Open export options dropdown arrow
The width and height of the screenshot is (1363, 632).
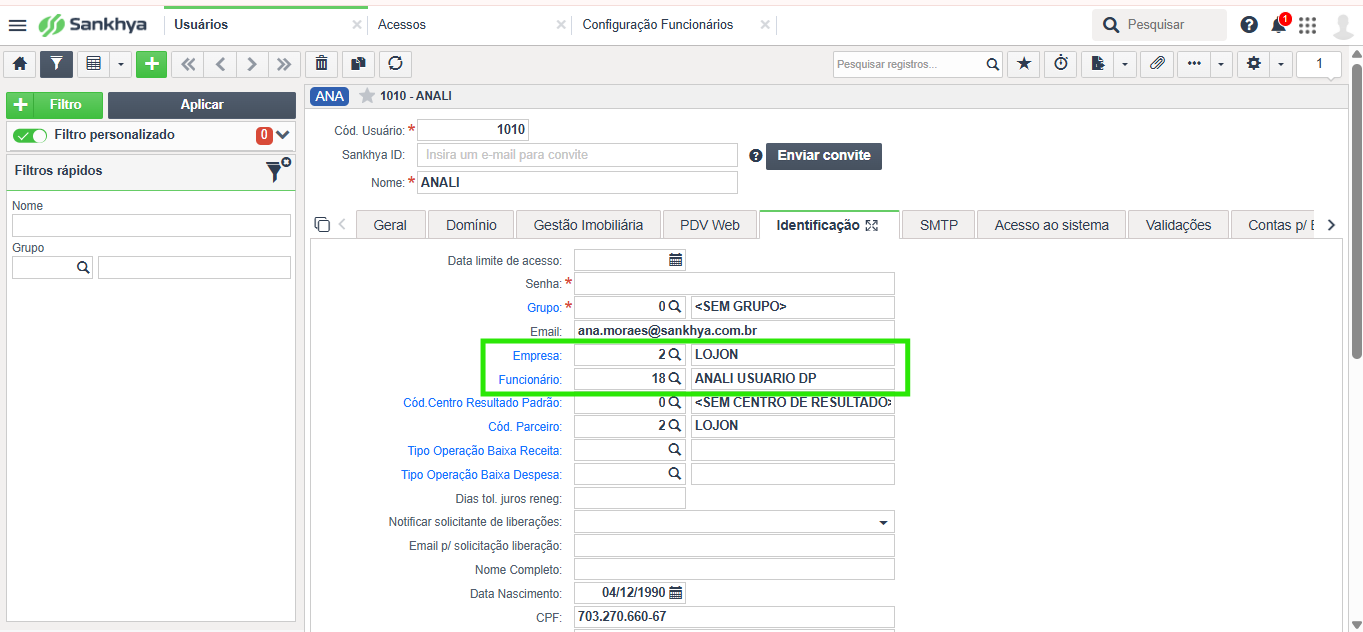coord(1125,64)
